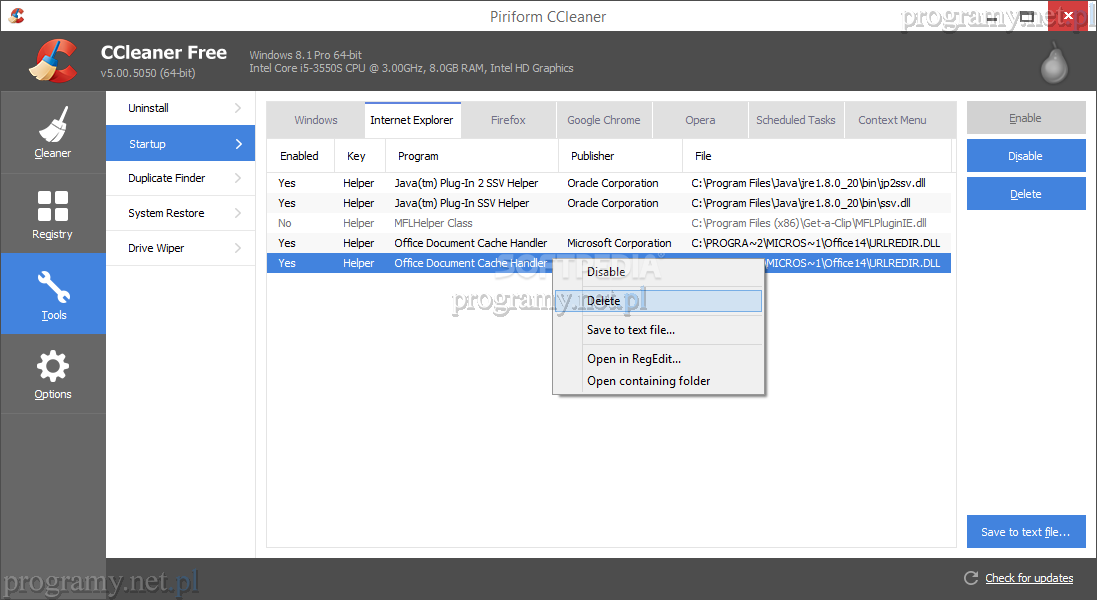Sort the list by Publisher column header
Screen dimensions: 1097x600
(592, 156)
